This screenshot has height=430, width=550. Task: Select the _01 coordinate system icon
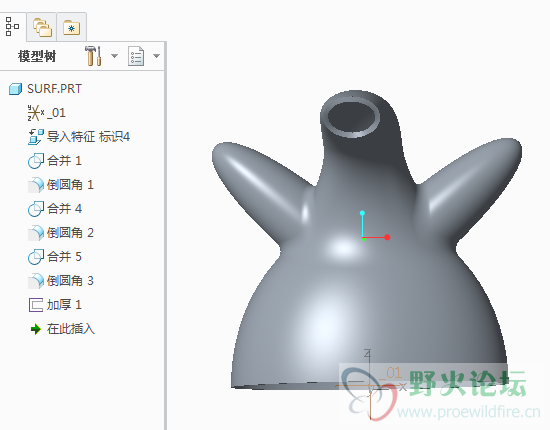point(36,113)
